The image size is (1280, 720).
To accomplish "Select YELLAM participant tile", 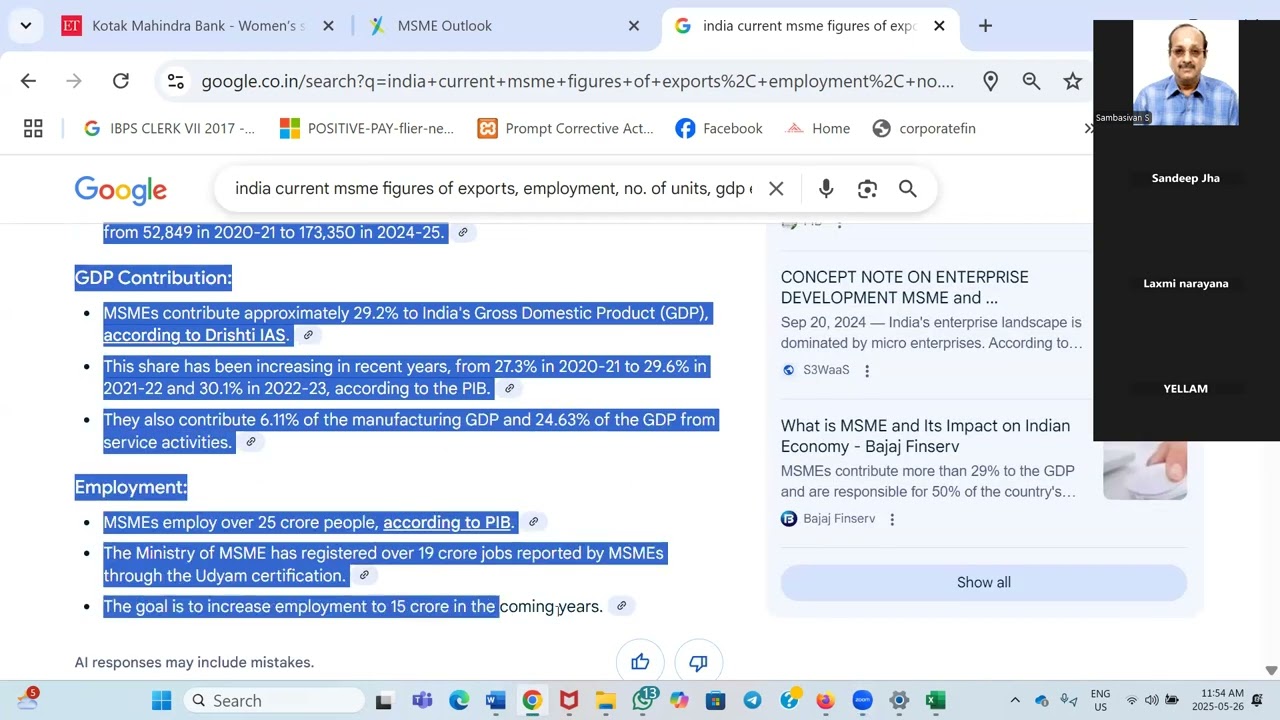I will tap(1186, 388).
